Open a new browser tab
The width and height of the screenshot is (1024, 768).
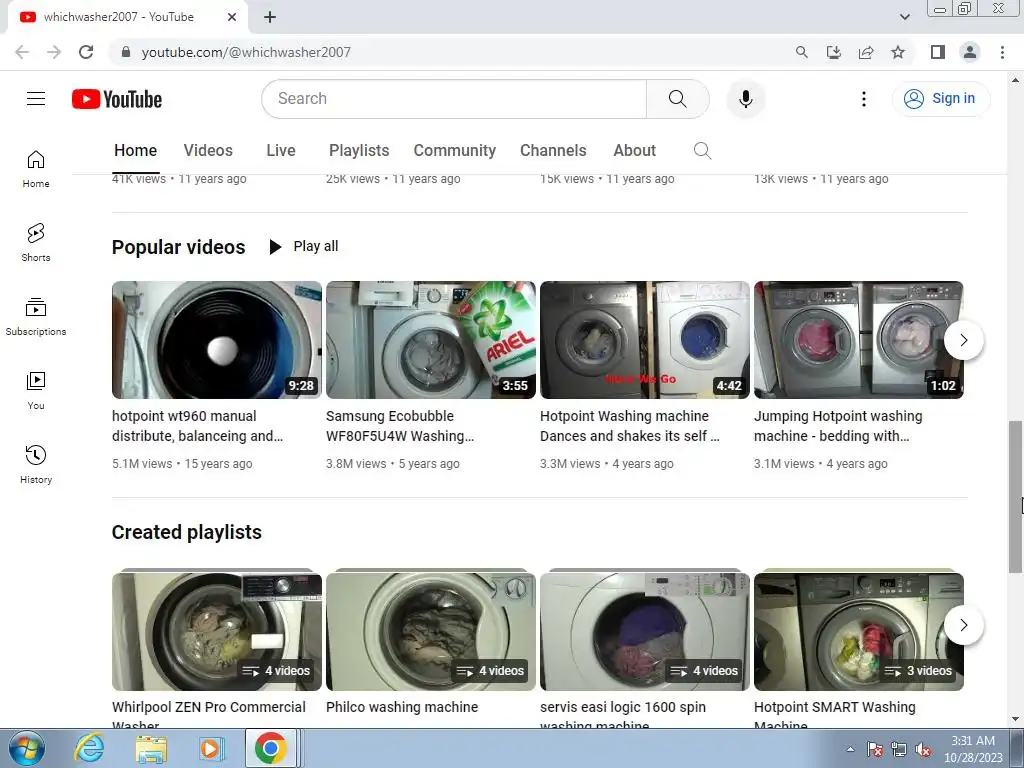[270, 17]
